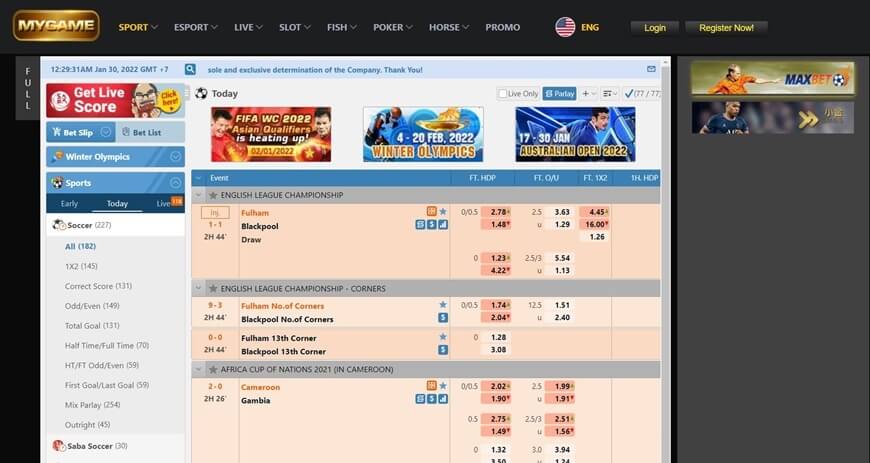Open the Australian Open 2022 banner
The width and height of the screenshot is (870, 463).
(x=575, y=134)
